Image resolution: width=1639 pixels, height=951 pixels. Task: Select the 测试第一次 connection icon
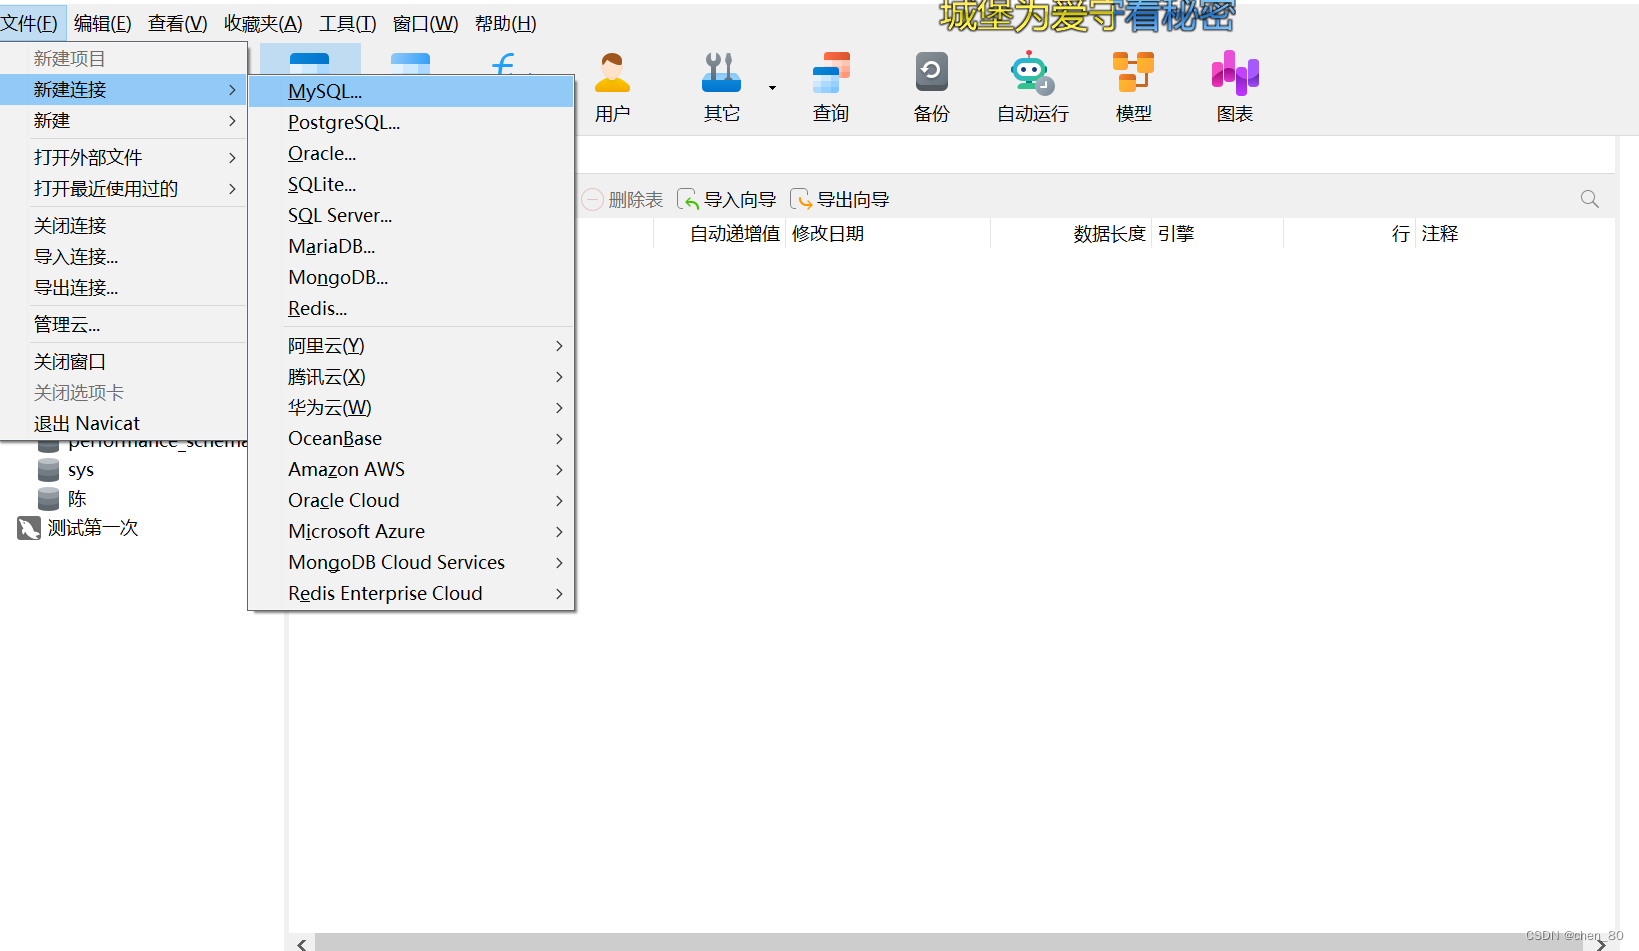tap(28, 527)
